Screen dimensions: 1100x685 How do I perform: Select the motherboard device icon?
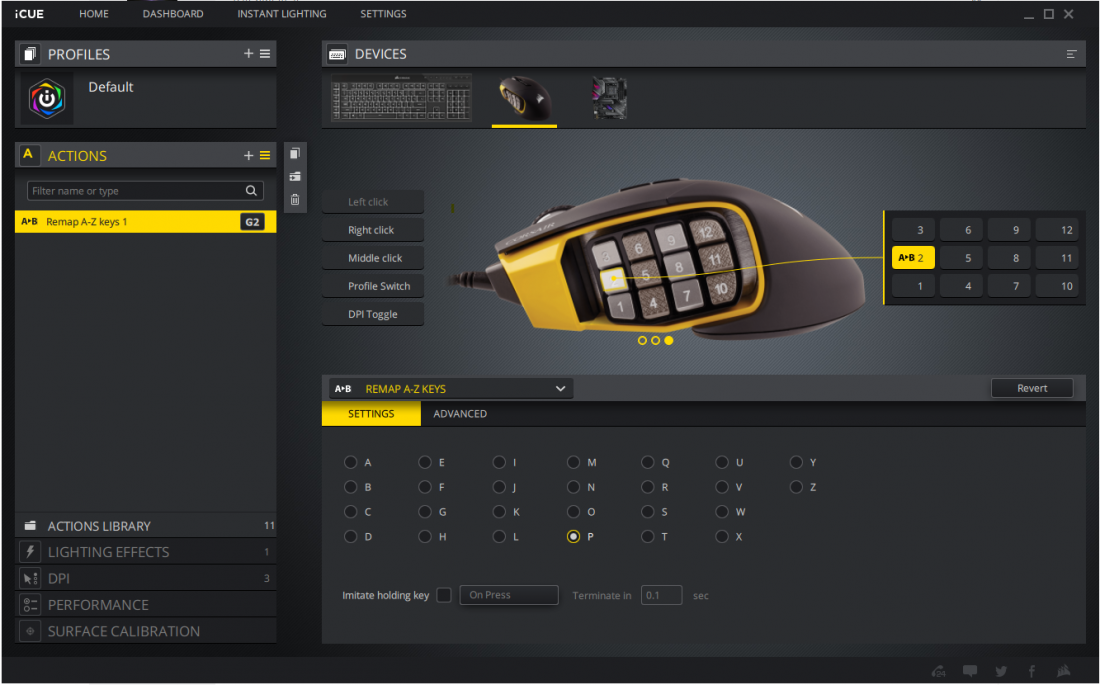(609, 99)
